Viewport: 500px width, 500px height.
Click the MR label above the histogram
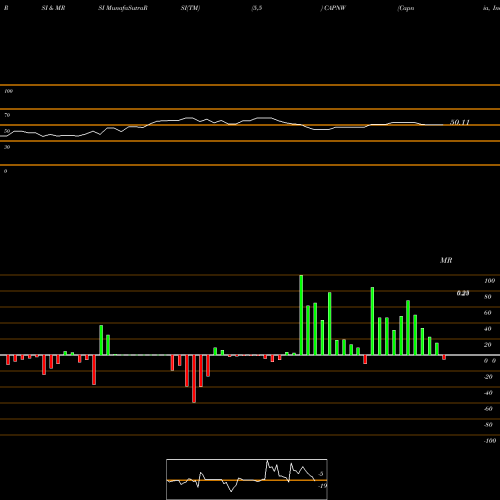click(446, 260)
